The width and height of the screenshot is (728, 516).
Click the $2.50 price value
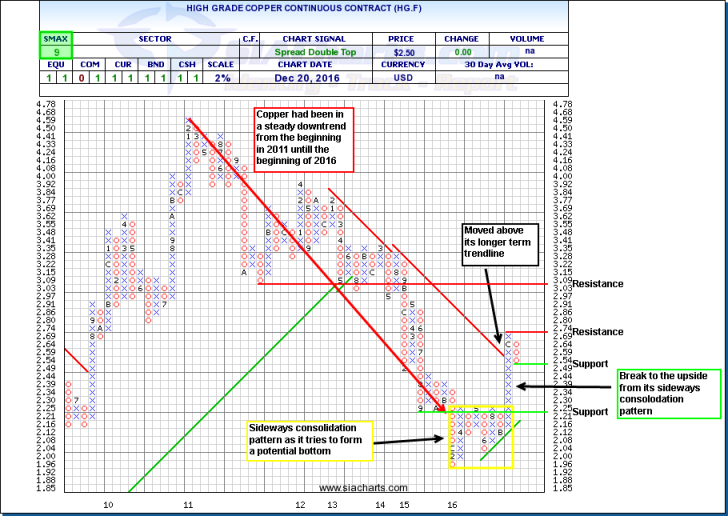point(403,51)
